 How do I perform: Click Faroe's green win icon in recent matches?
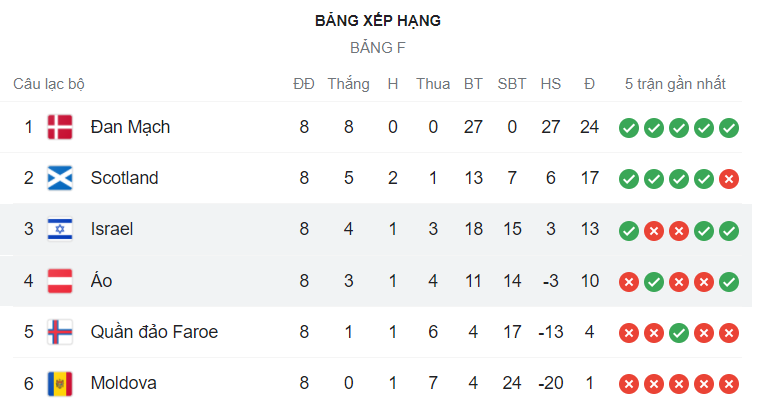pyautogui.click(x=679, y=333)
